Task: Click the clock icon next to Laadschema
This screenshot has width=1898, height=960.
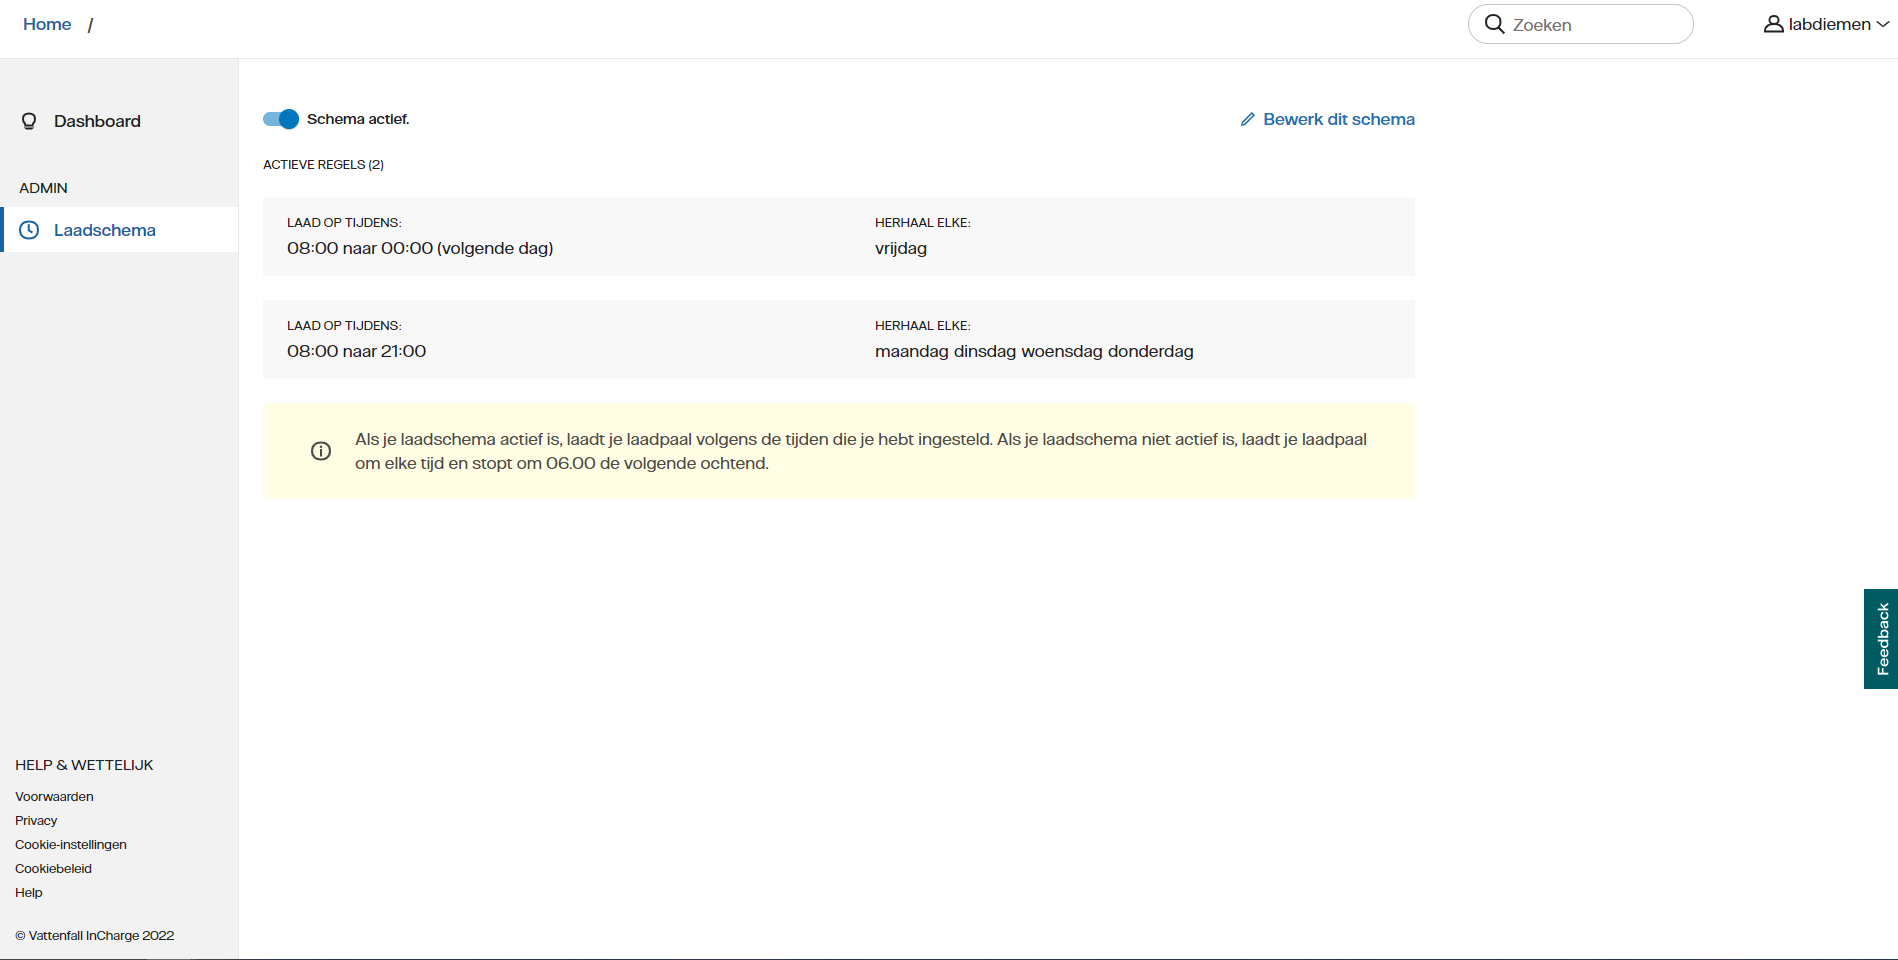Action: pos(29,229)
